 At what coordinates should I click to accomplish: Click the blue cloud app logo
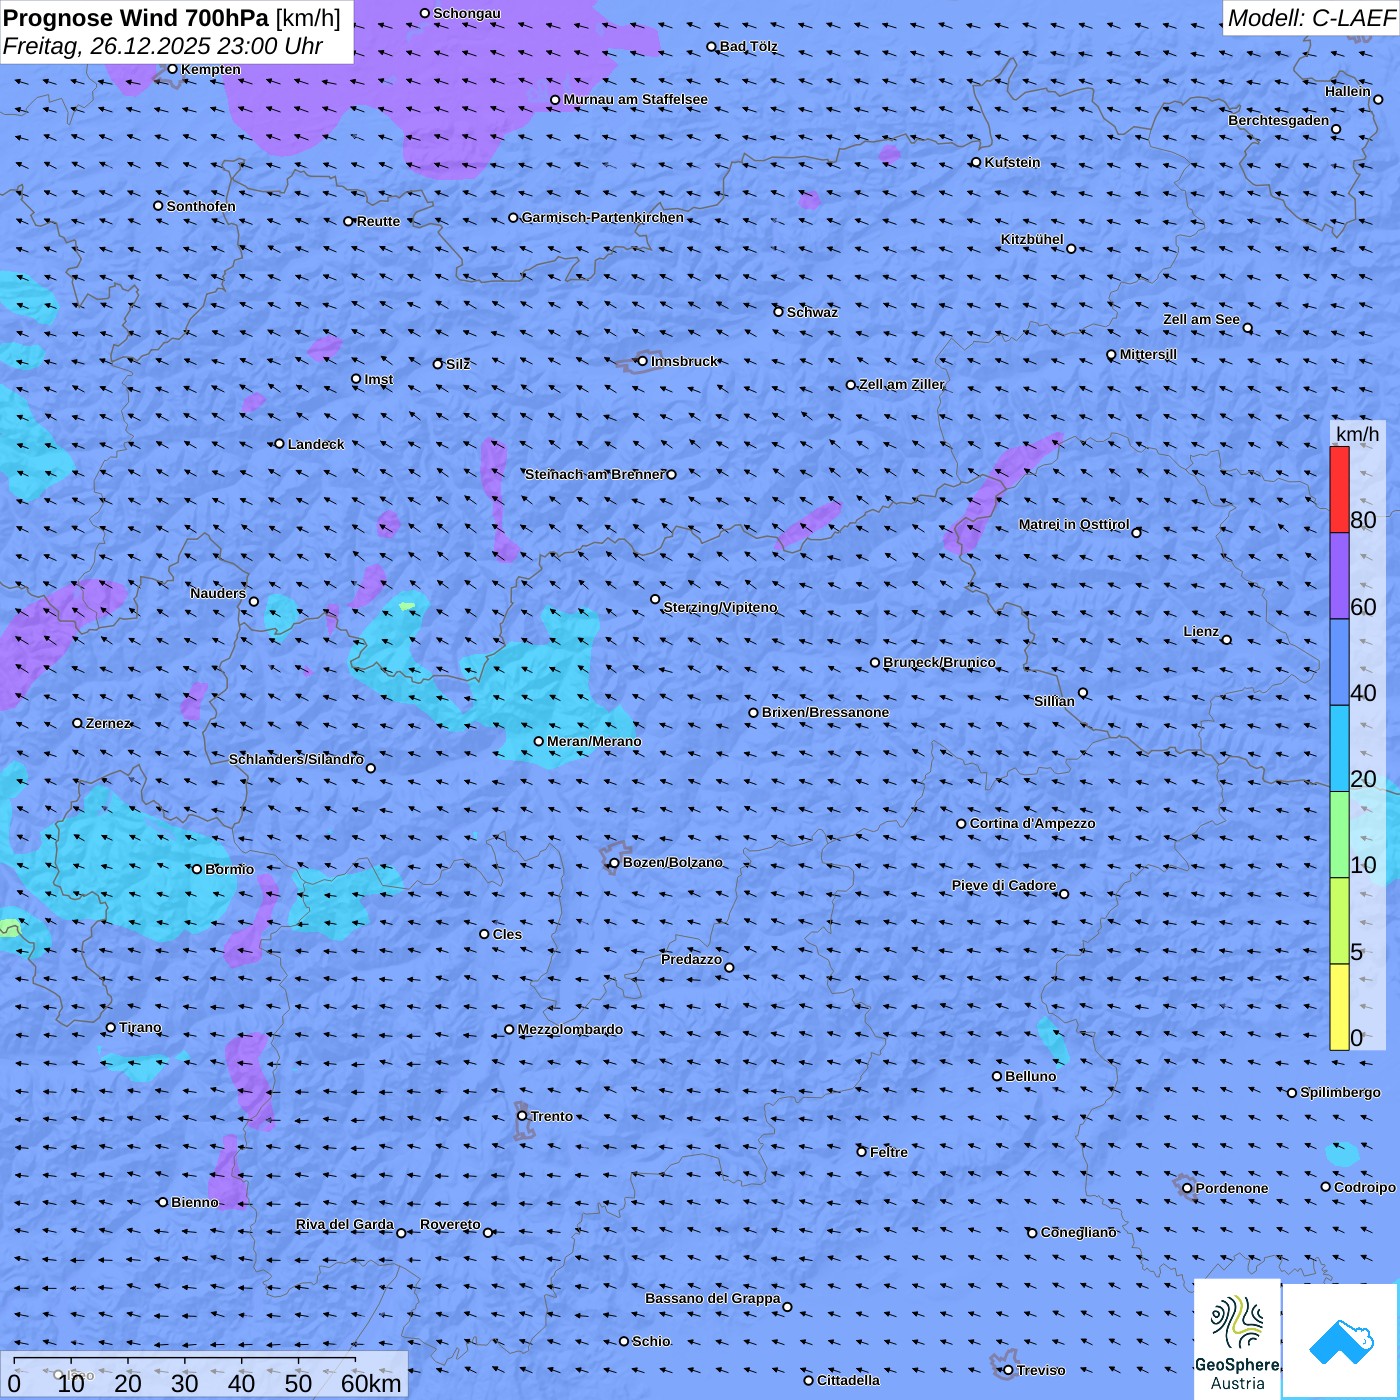coord(1341,1341)
